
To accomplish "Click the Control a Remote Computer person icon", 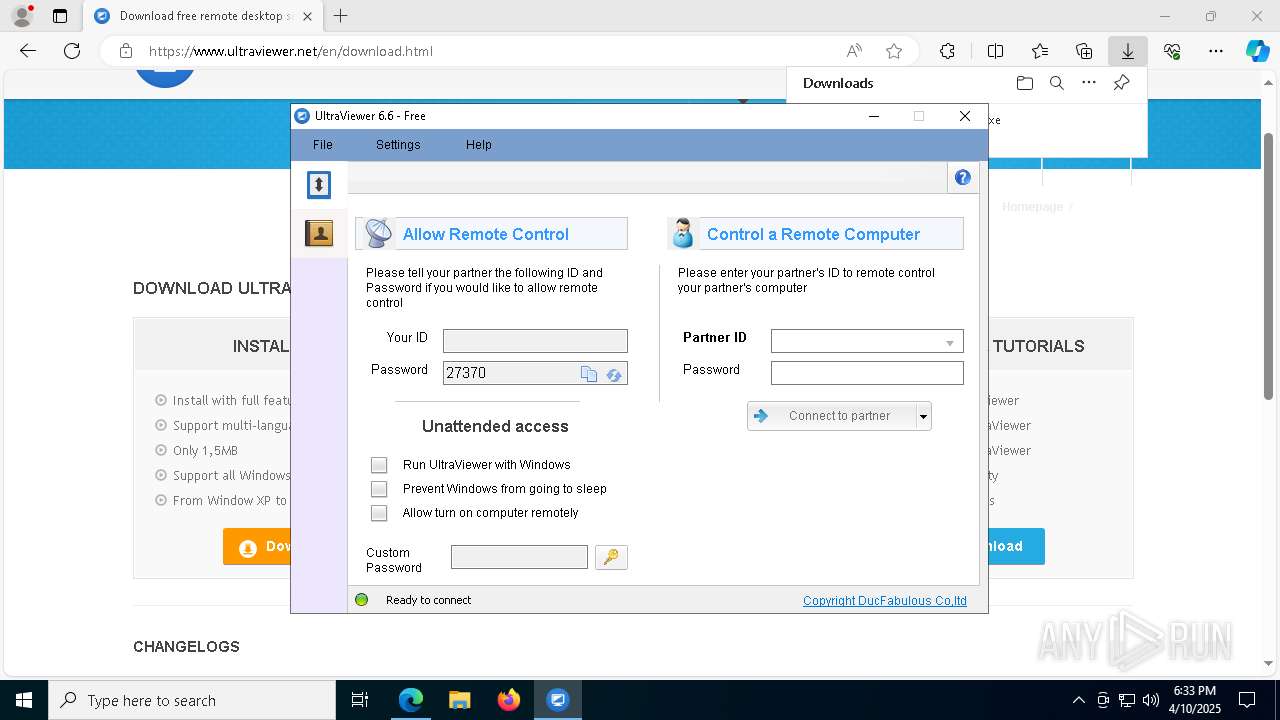I will 683,233.
